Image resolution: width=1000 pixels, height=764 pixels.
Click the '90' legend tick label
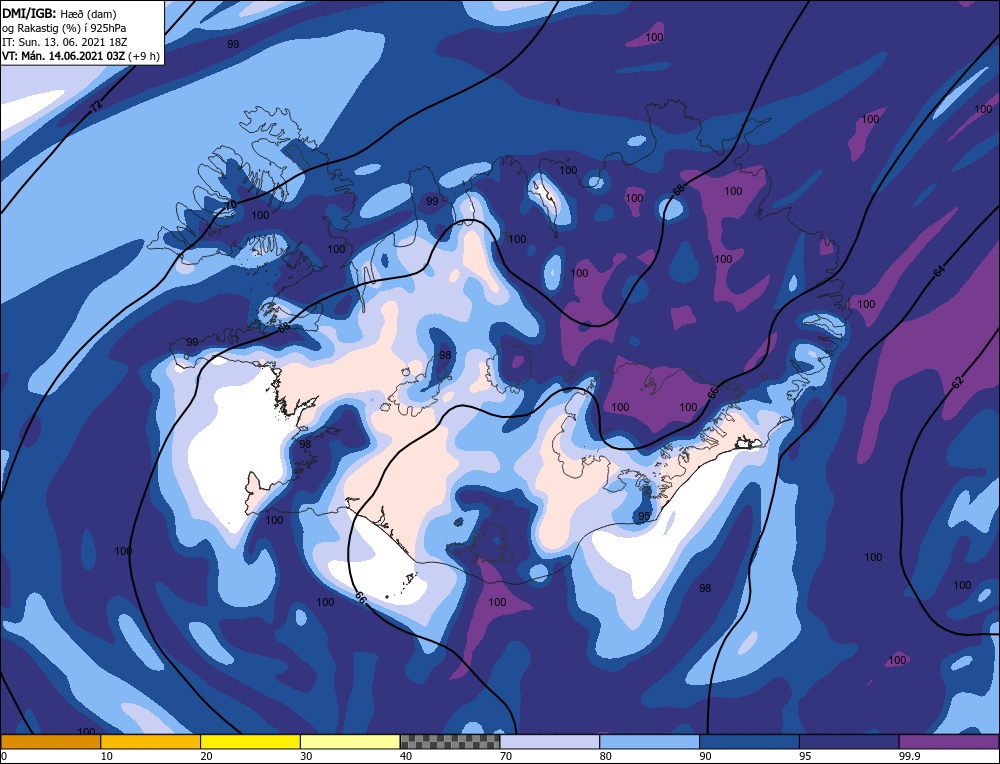[705, 756]
